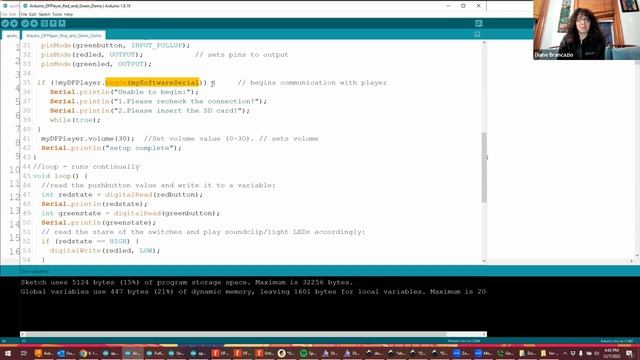The image size is (640, 360).
Task: Click the console scrollbar left arrow
Action: (x=22, y=334)
